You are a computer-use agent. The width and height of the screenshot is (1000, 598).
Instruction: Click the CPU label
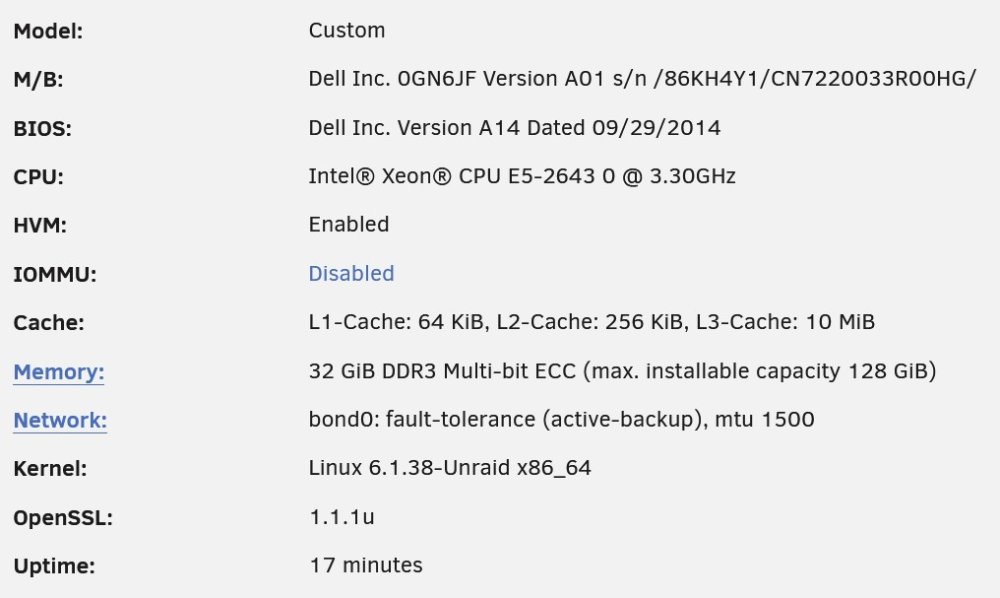tap(38, 177)
